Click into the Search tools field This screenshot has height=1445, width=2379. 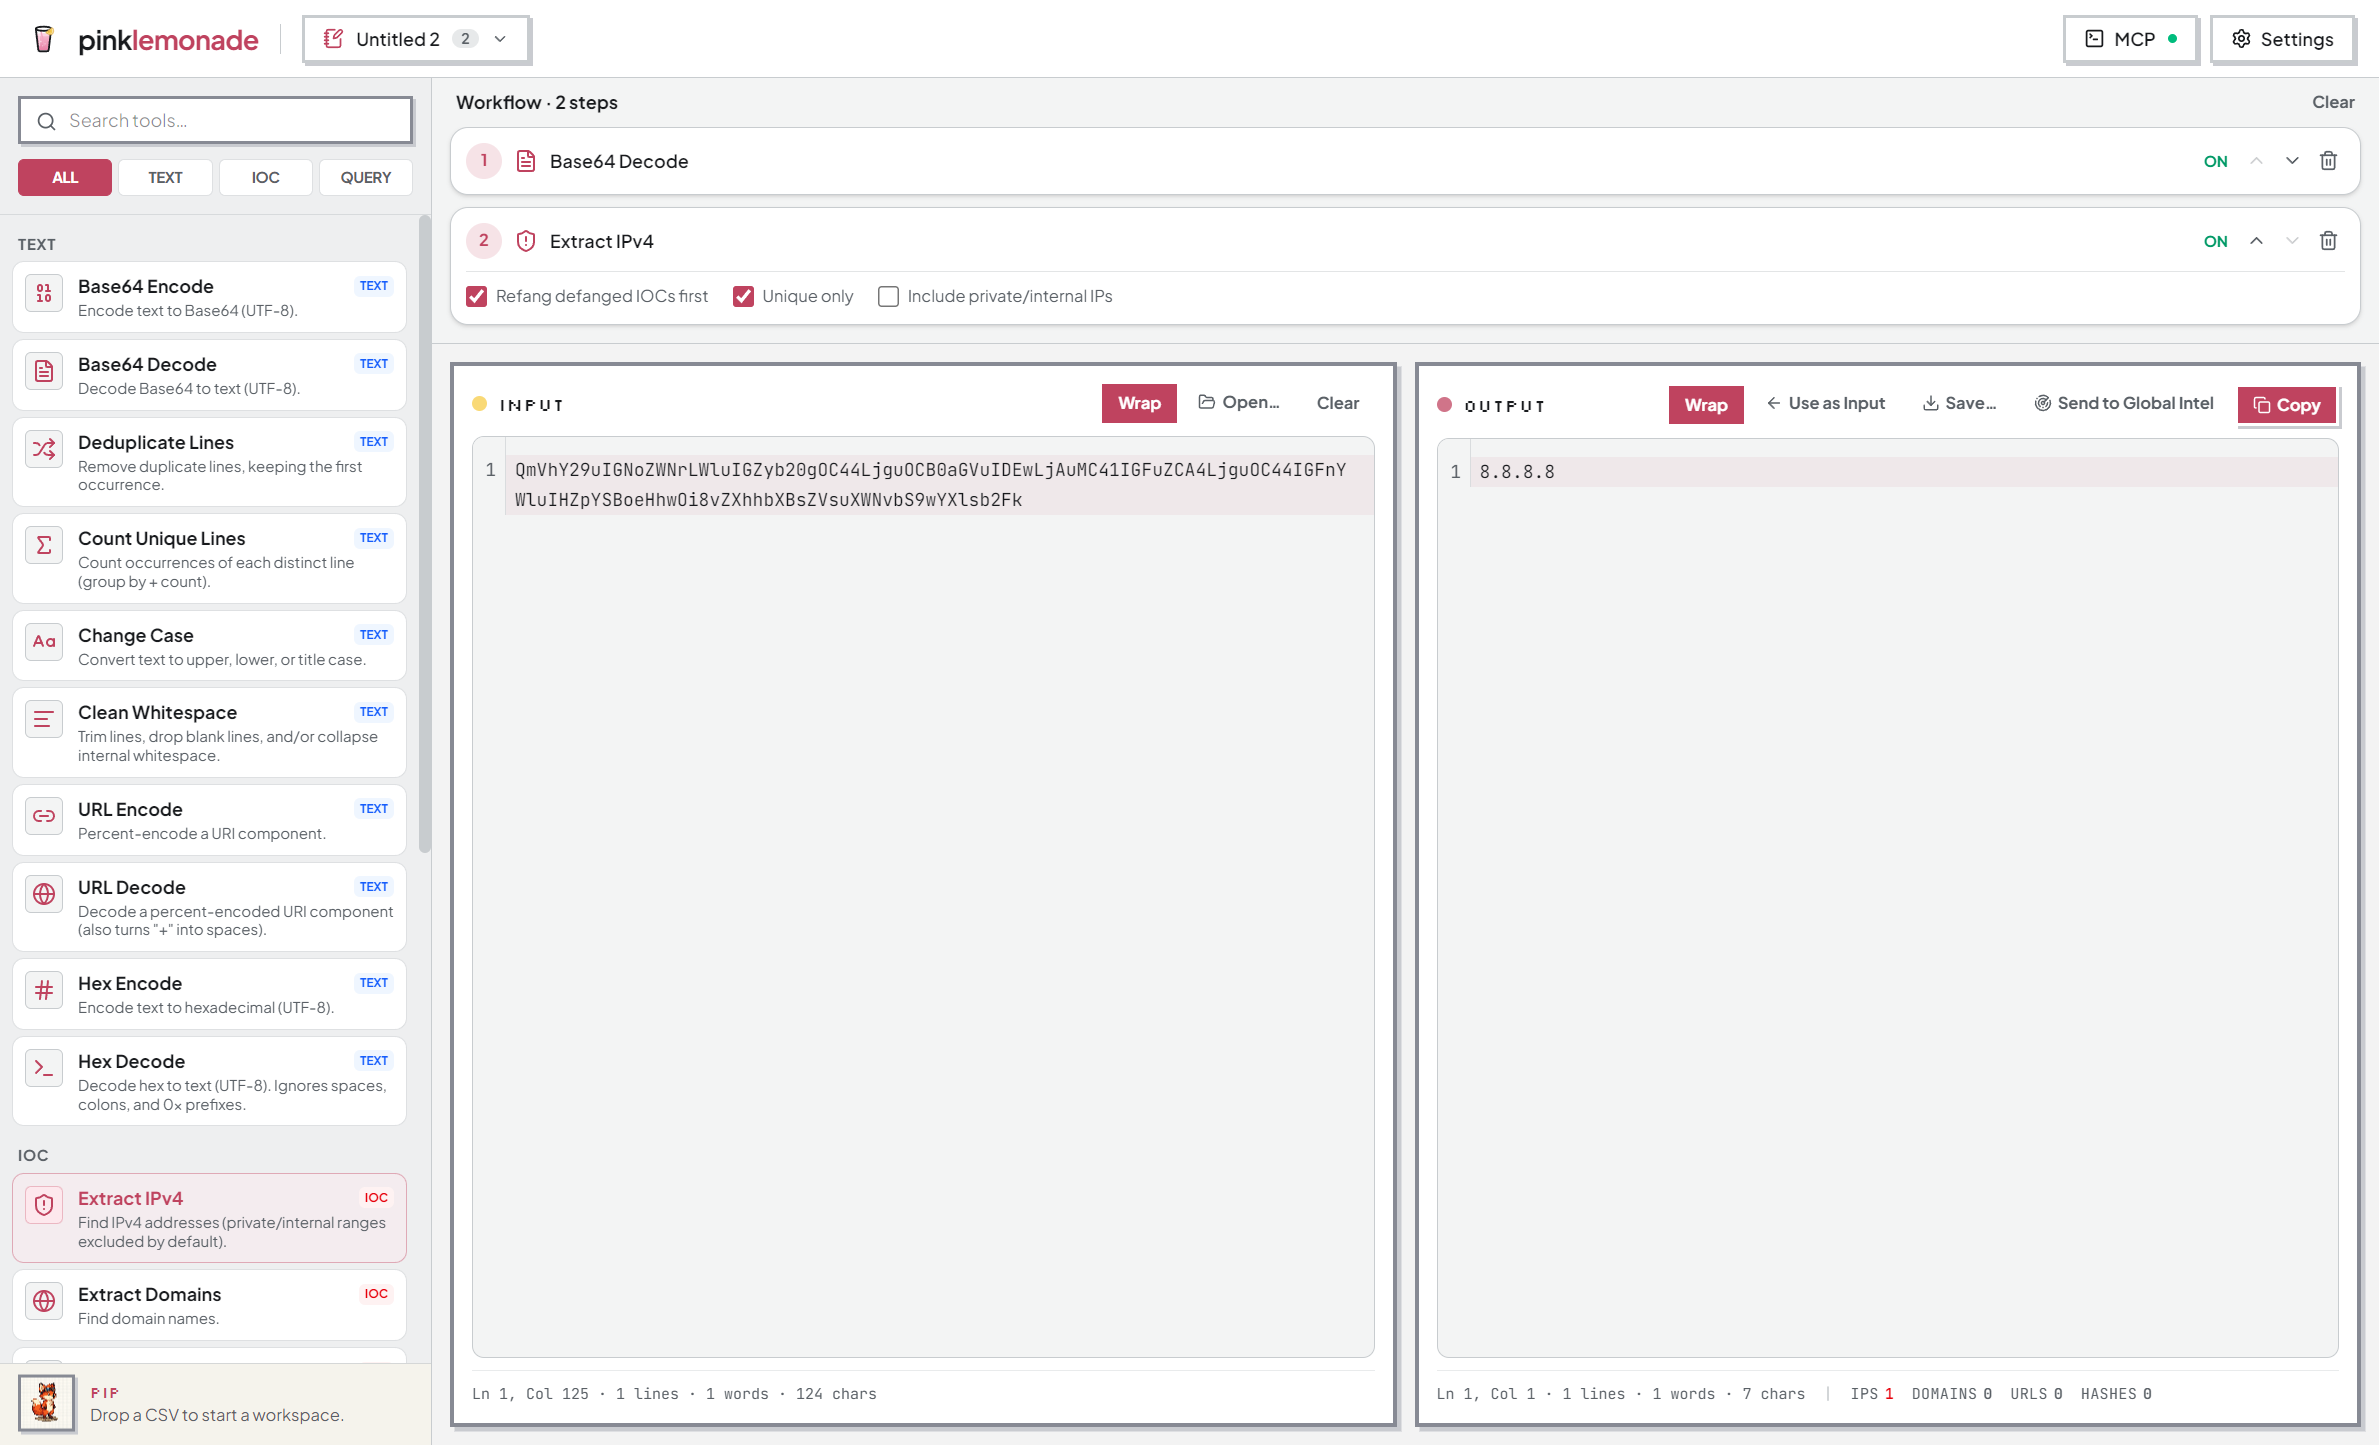(x=215, y=120)
